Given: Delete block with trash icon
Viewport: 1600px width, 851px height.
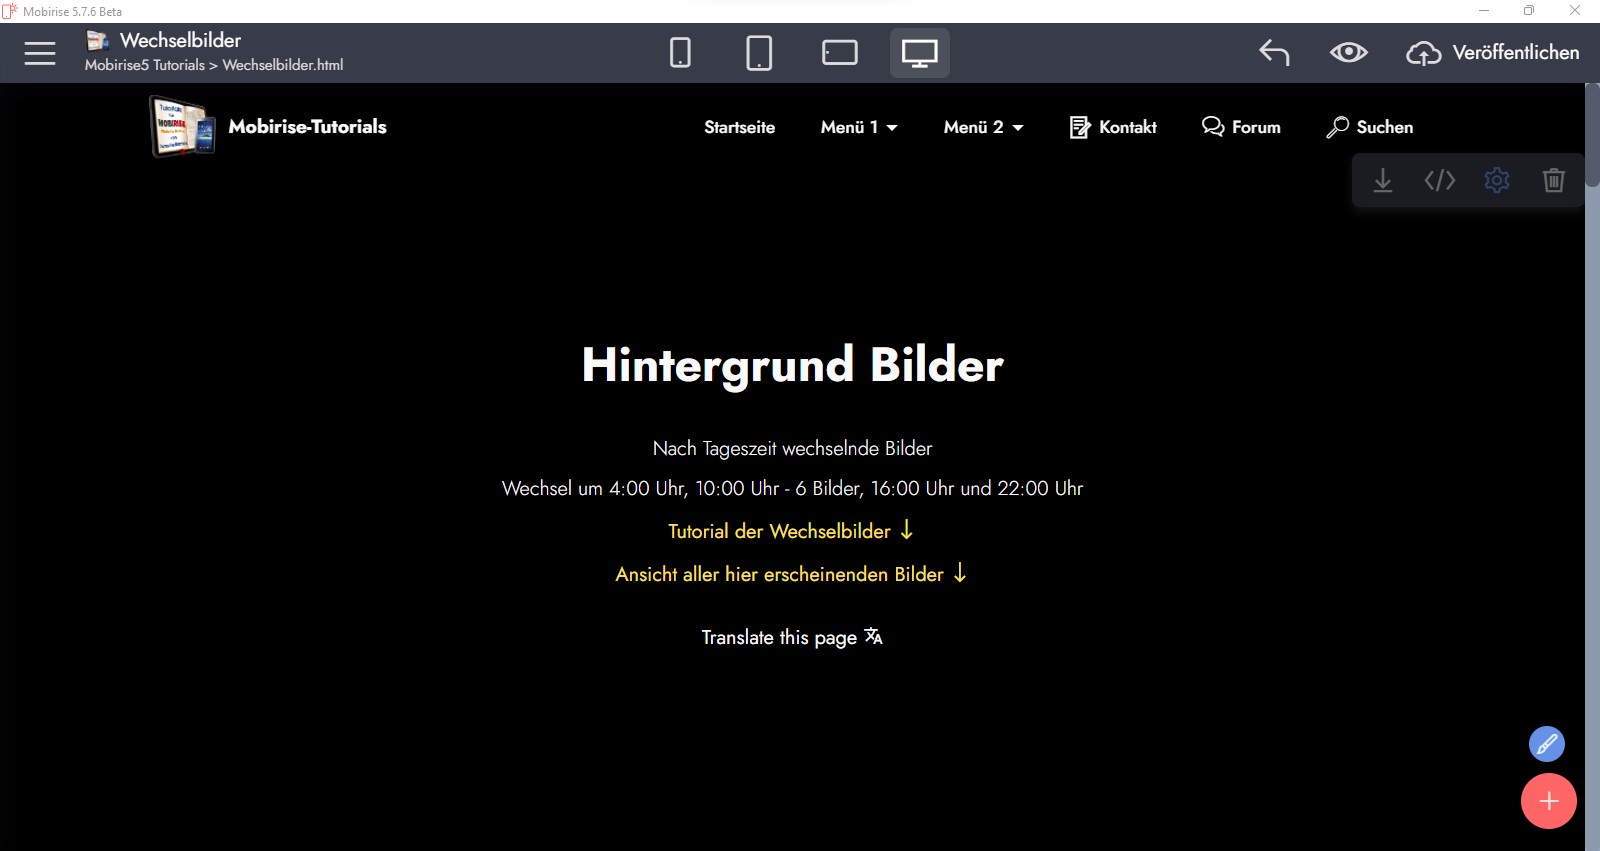Looking at the screenshot, I should [x=1553, y=181].
